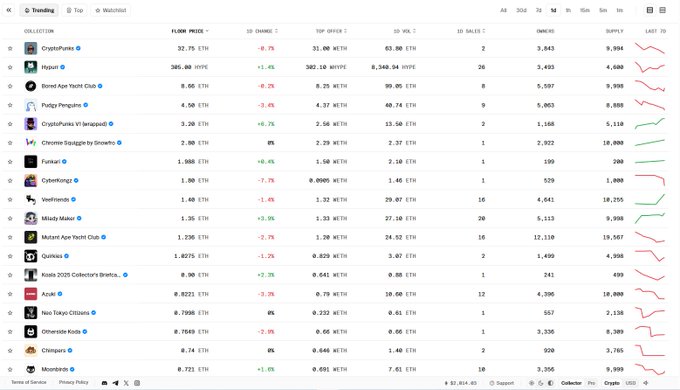Switch to the table view icon
This screenshot has width=680, height=390.
[650, 10]
